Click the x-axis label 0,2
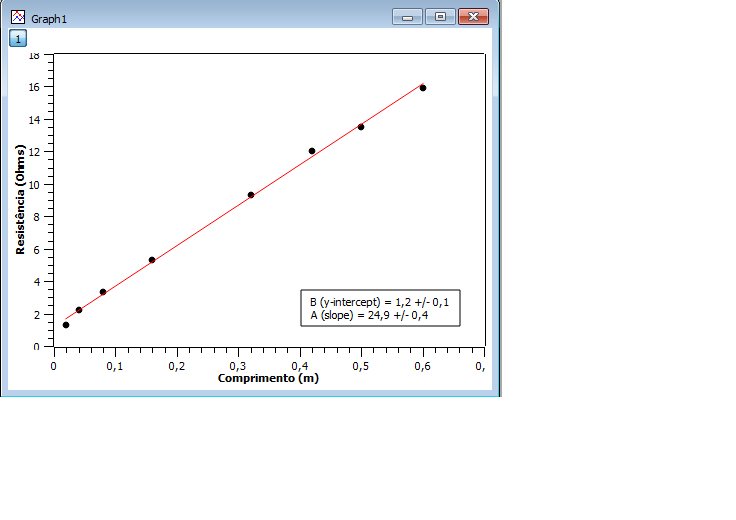The height and width of the screenshot is (520, 736). tap(177, 366)
